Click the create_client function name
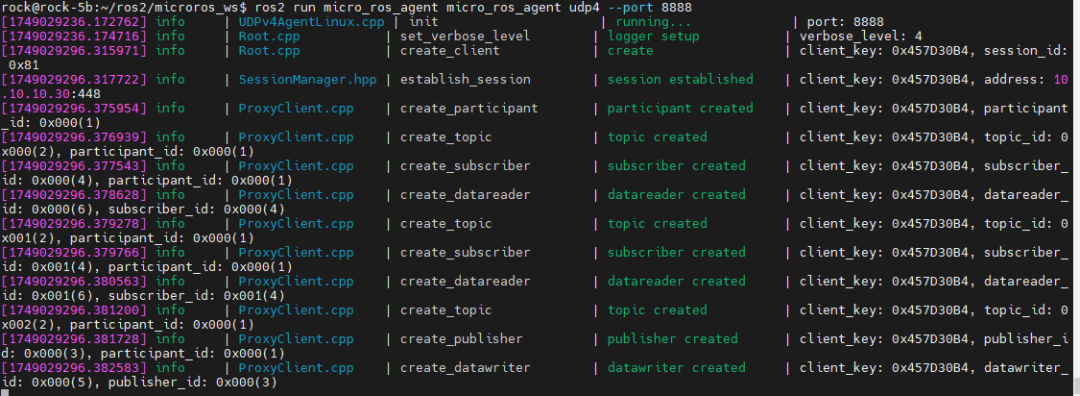Screen dimensions: 1080x396 450,50
